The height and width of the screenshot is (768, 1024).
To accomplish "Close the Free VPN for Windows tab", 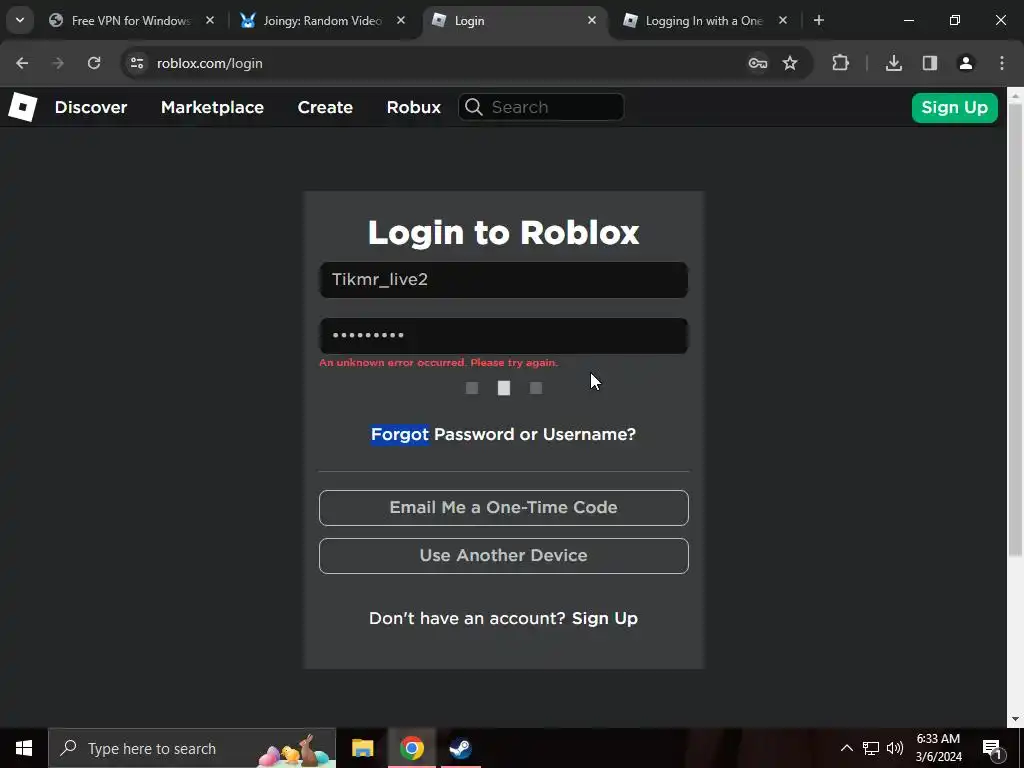I will (x=210, y=20).
